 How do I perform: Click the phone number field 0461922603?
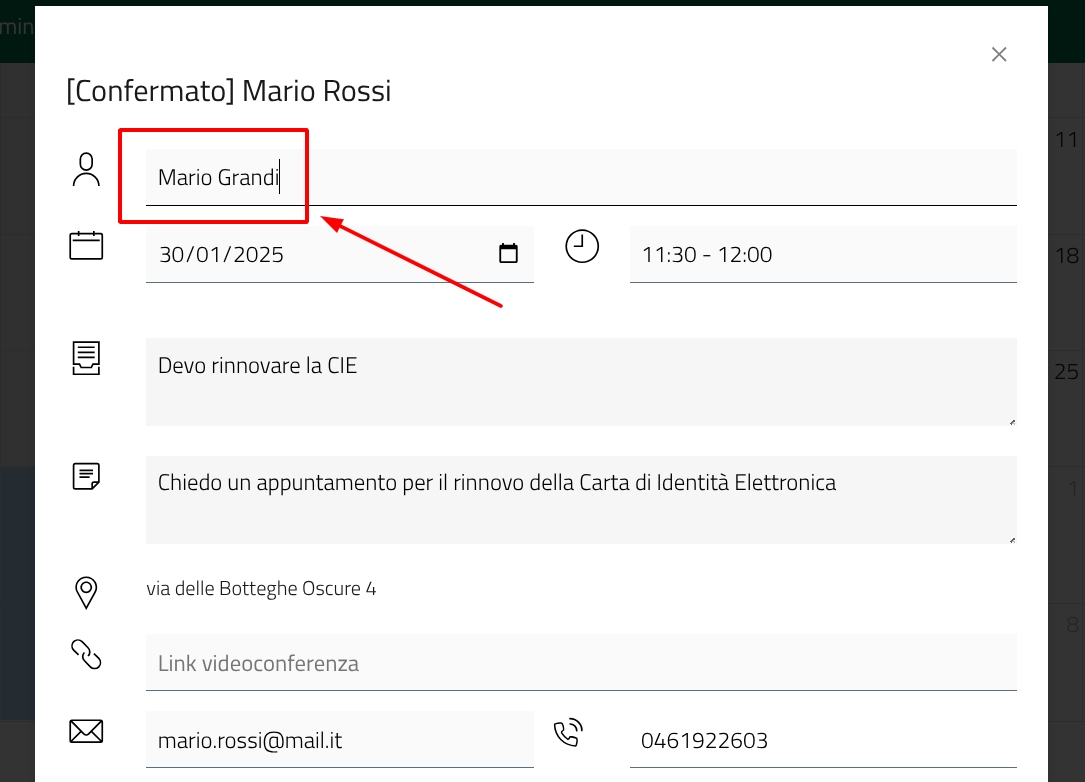pos(822,740)
